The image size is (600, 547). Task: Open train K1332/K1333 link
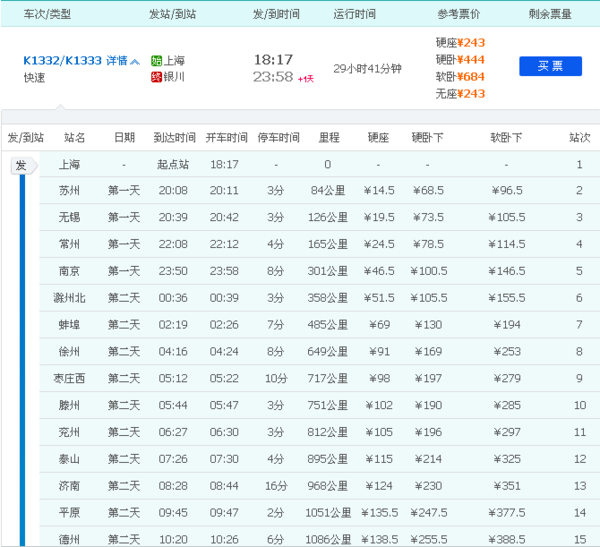pos(62,60)
